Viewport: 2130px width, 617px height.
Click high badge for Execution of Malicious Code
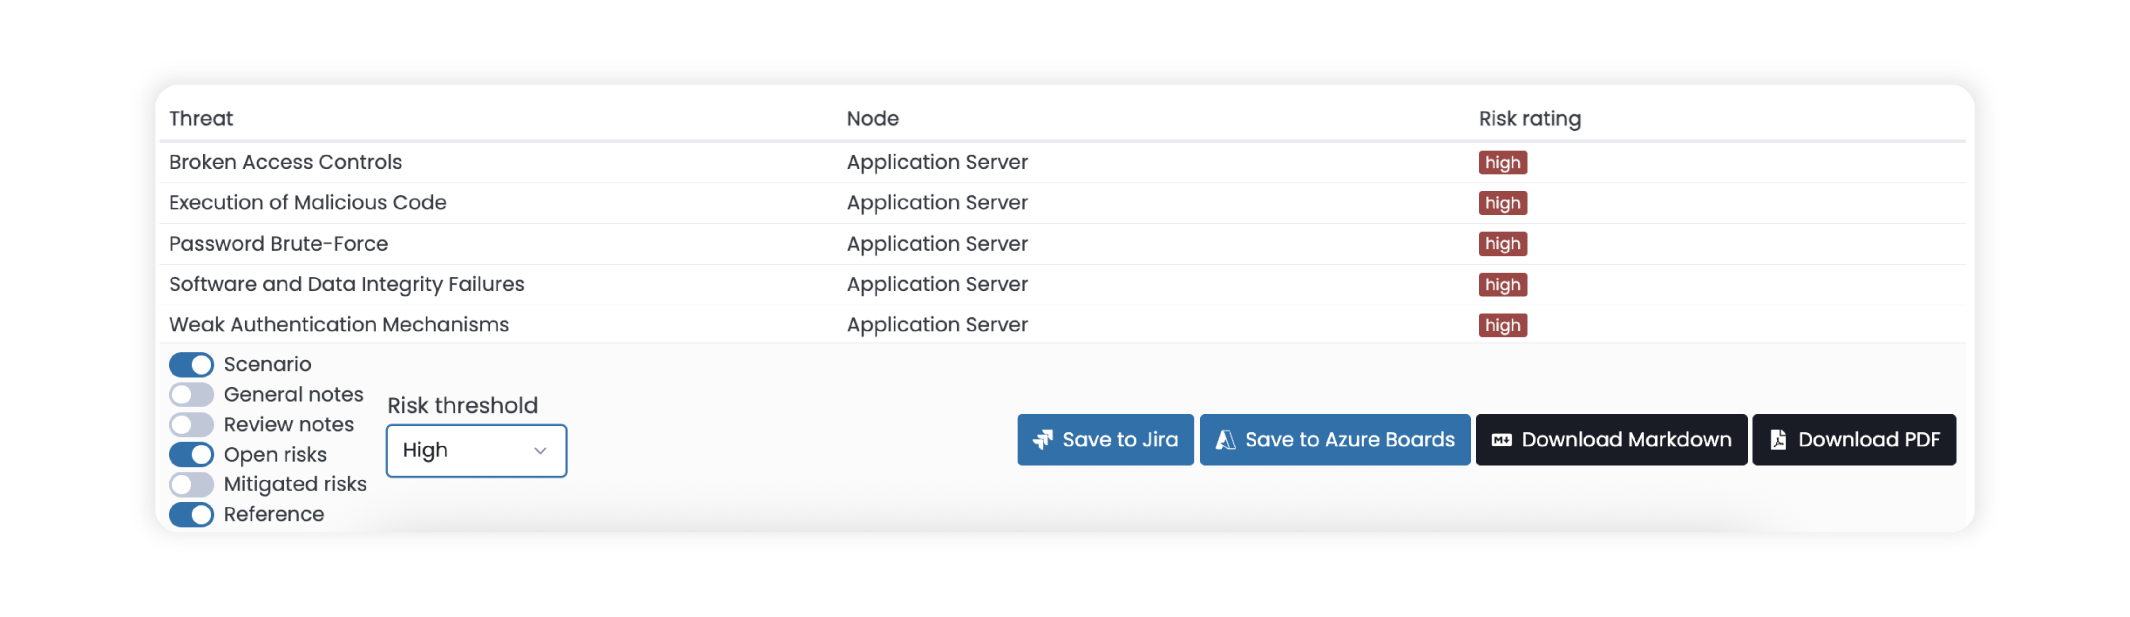point(1503,203)
